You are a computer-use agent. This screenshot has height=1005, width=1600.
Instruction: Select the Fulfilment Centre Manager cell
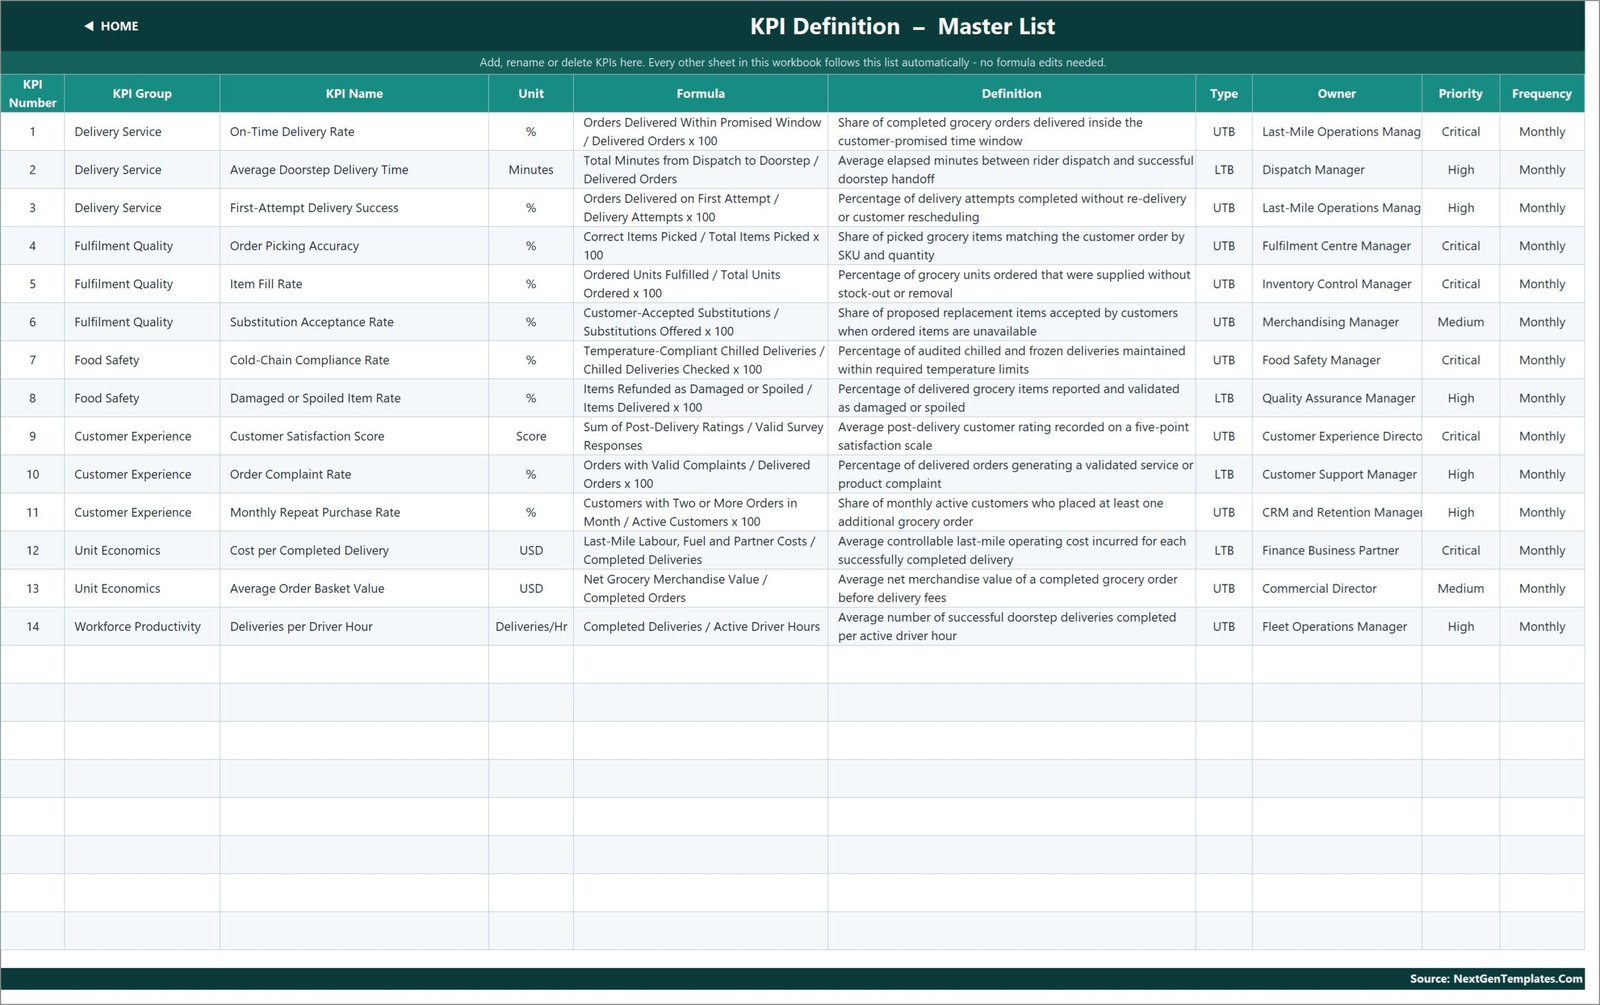1336,246
